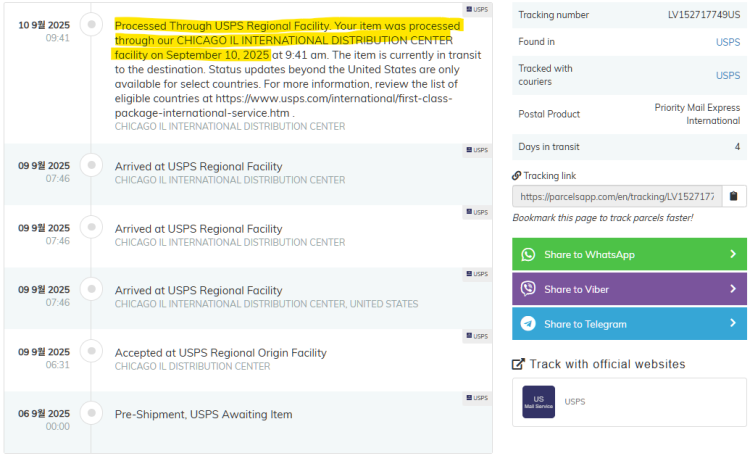Click the '06 9월 2025' date label
This screenshot has height=461, width=750.
44,414
